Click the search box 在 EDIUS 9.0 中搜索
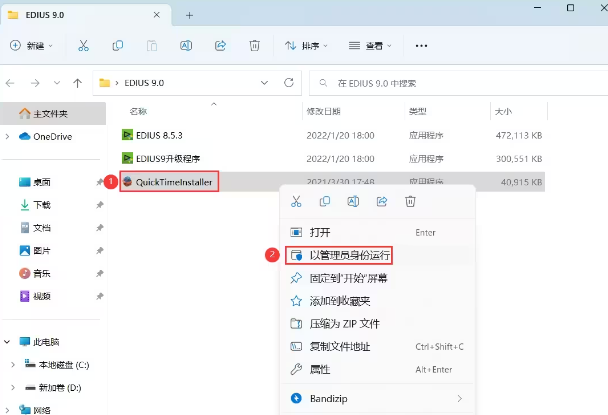 [458, 83]
